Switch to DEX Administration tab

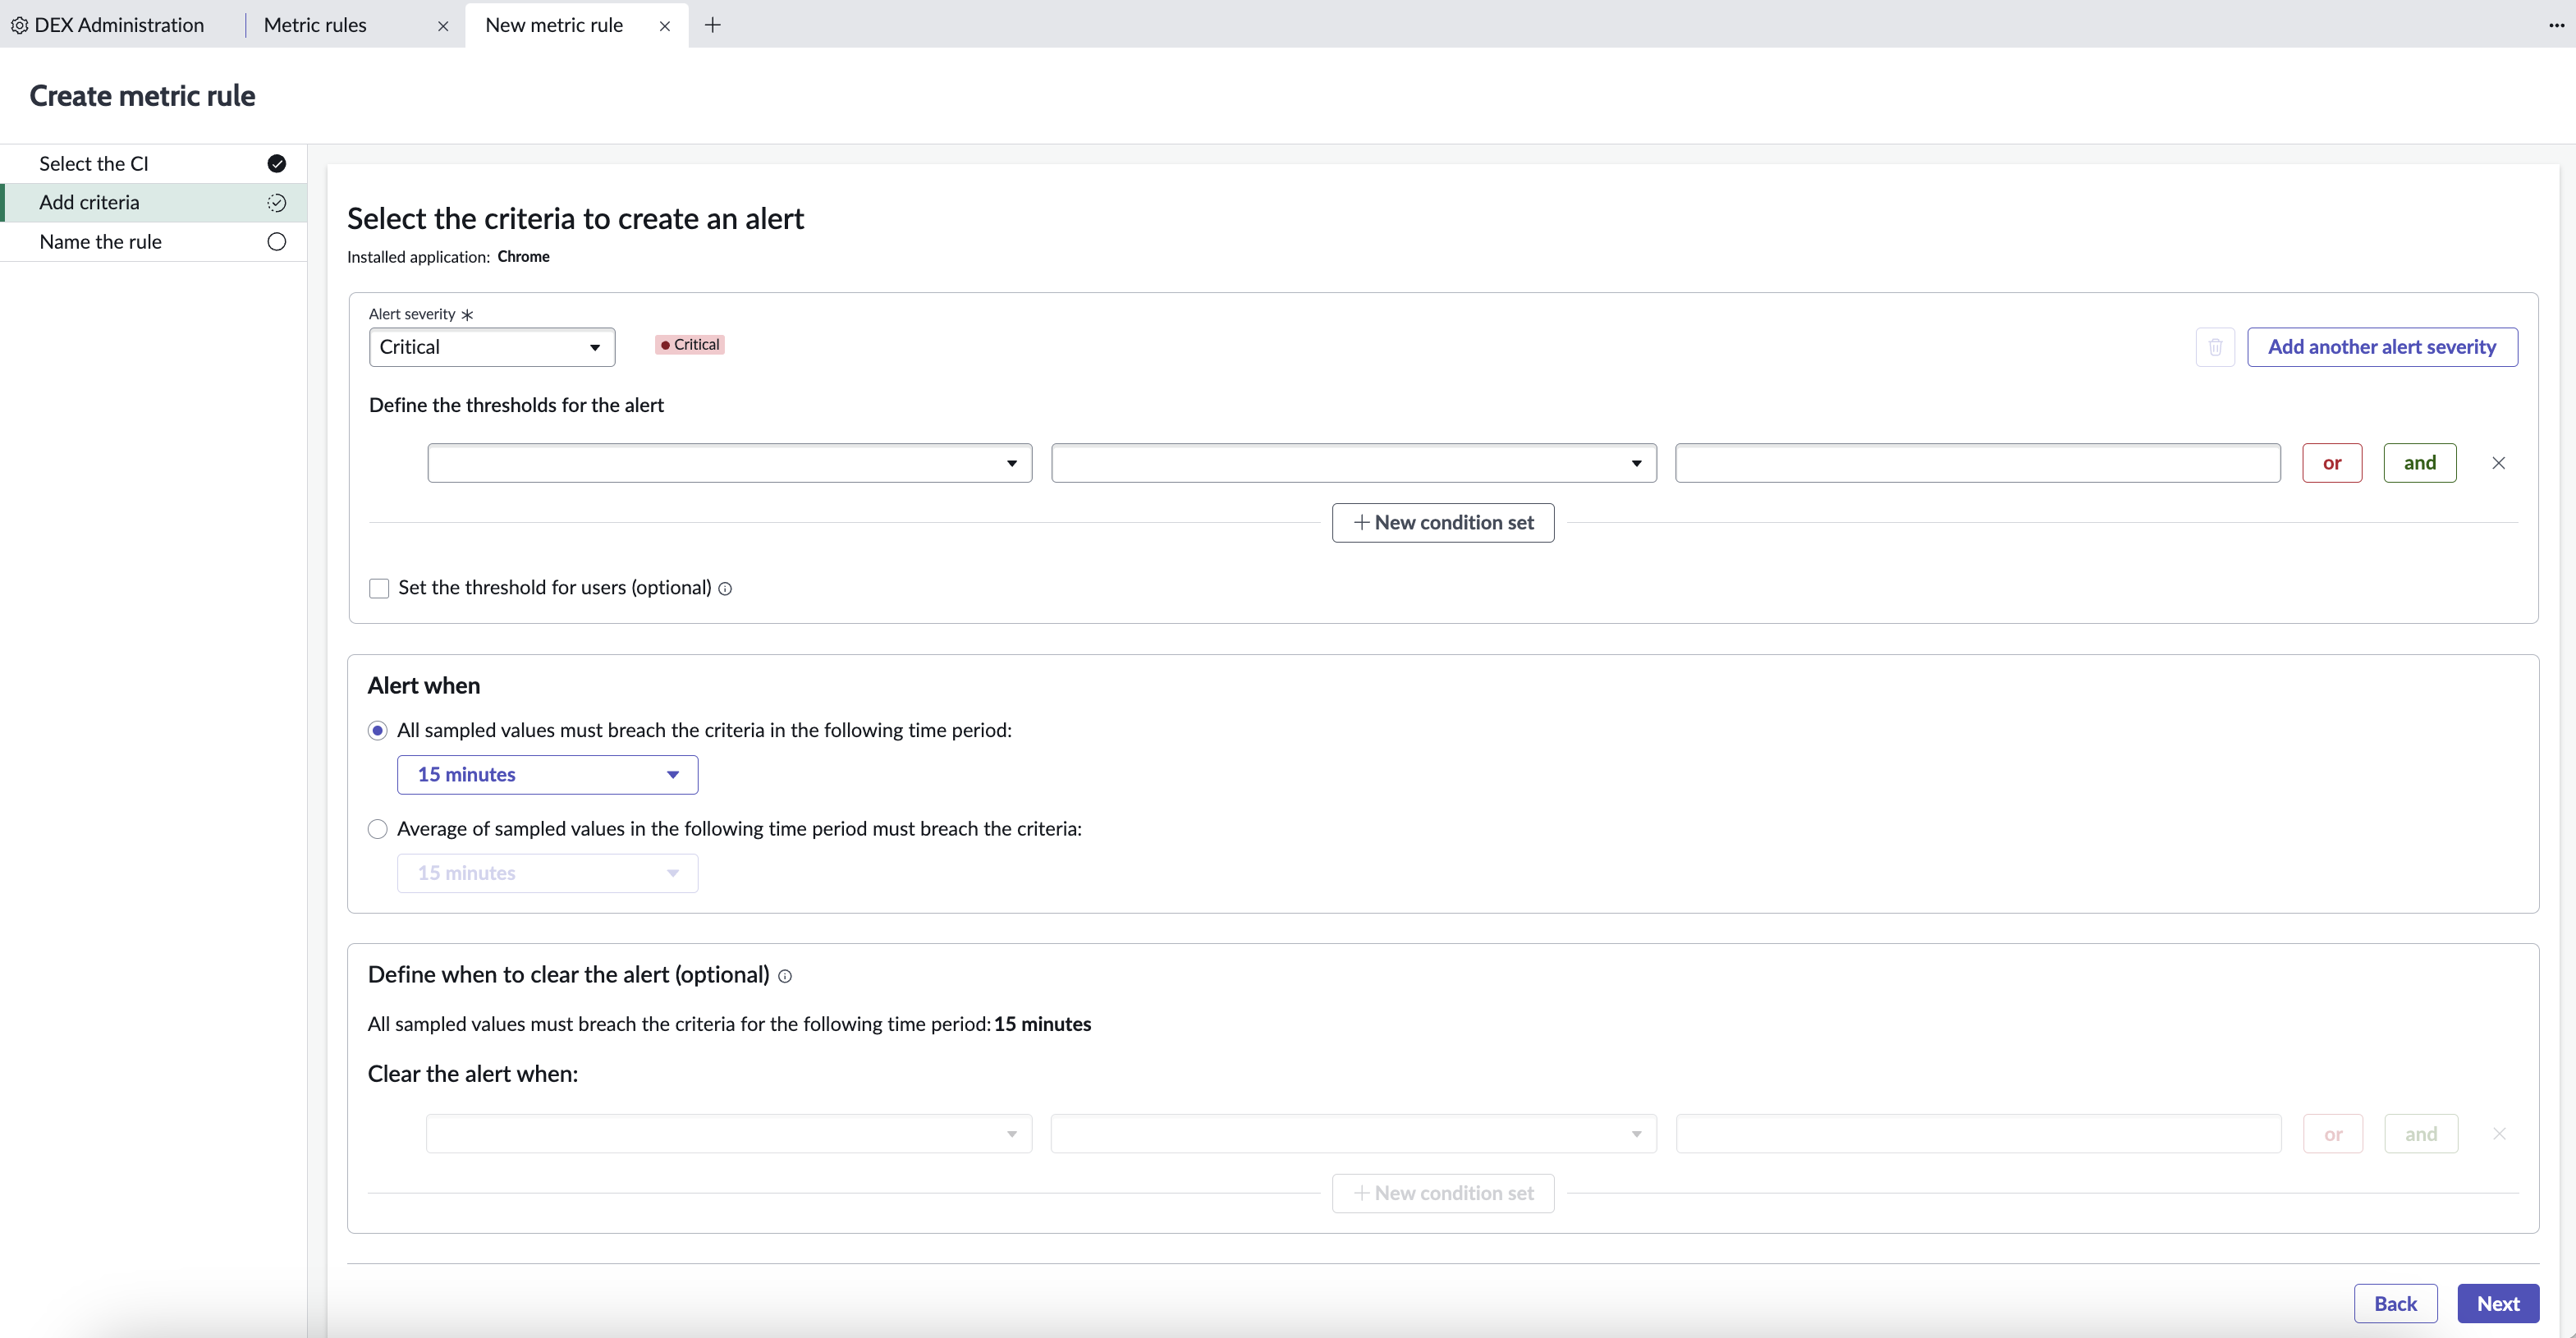(119, 25)
